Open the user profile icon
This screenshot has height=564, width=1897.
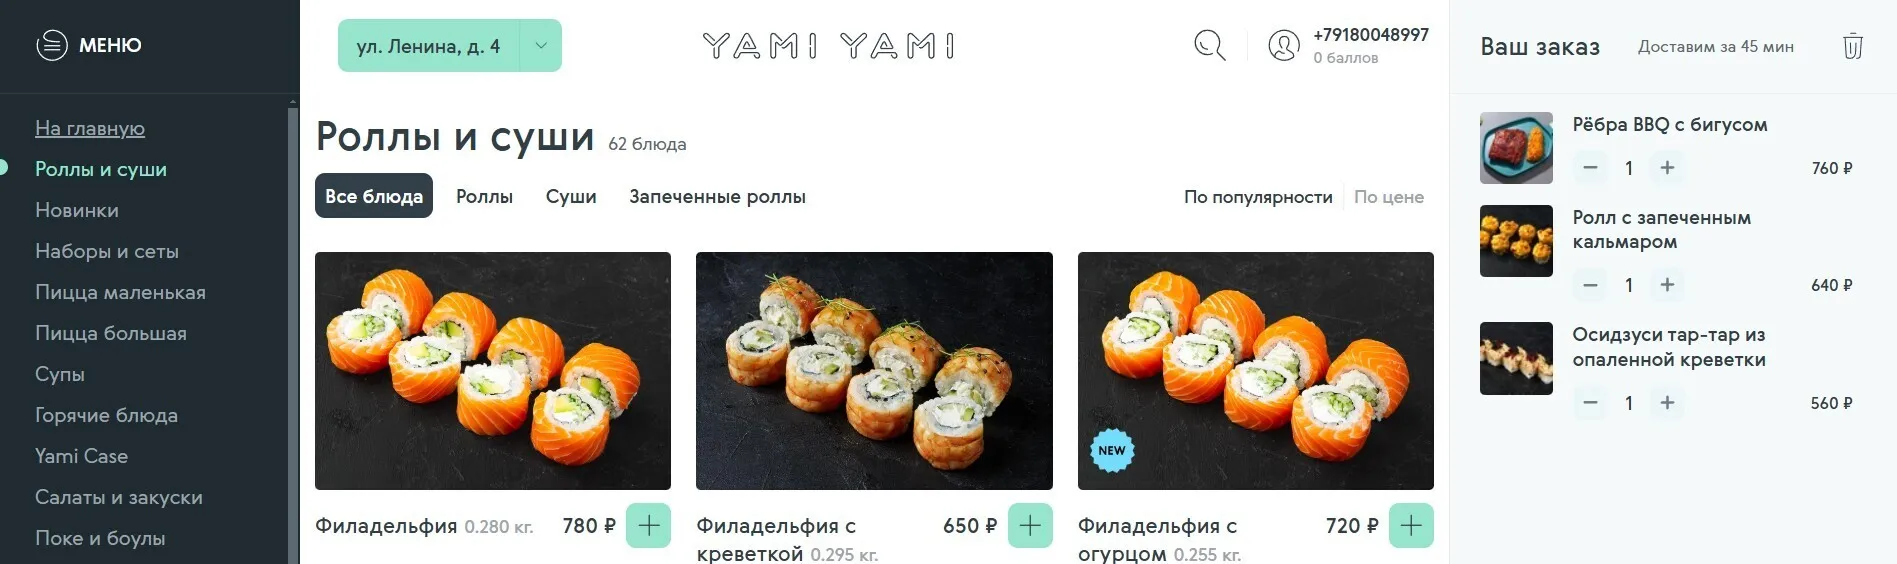click(1284, 45)
